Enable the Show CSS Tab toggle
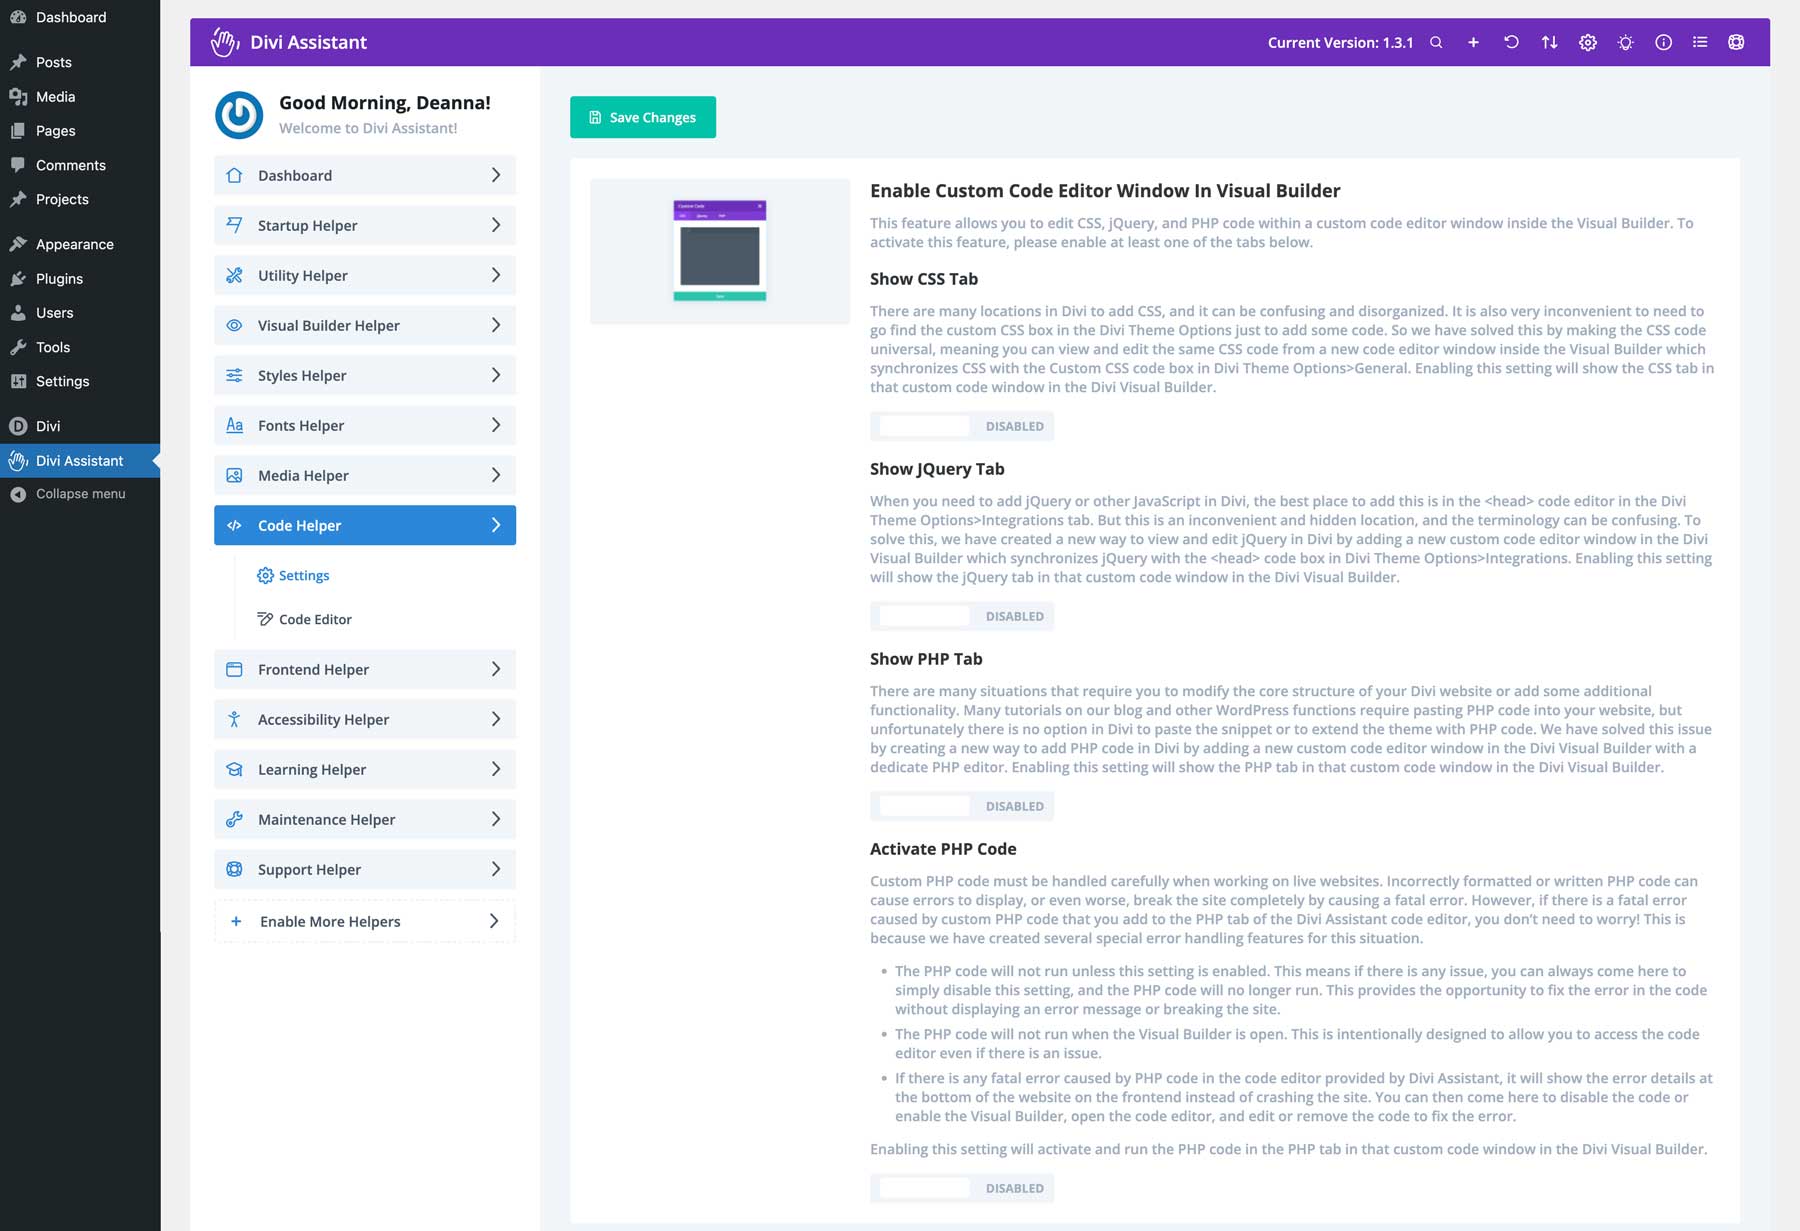 pyautogui.click(x=921, y=426)
